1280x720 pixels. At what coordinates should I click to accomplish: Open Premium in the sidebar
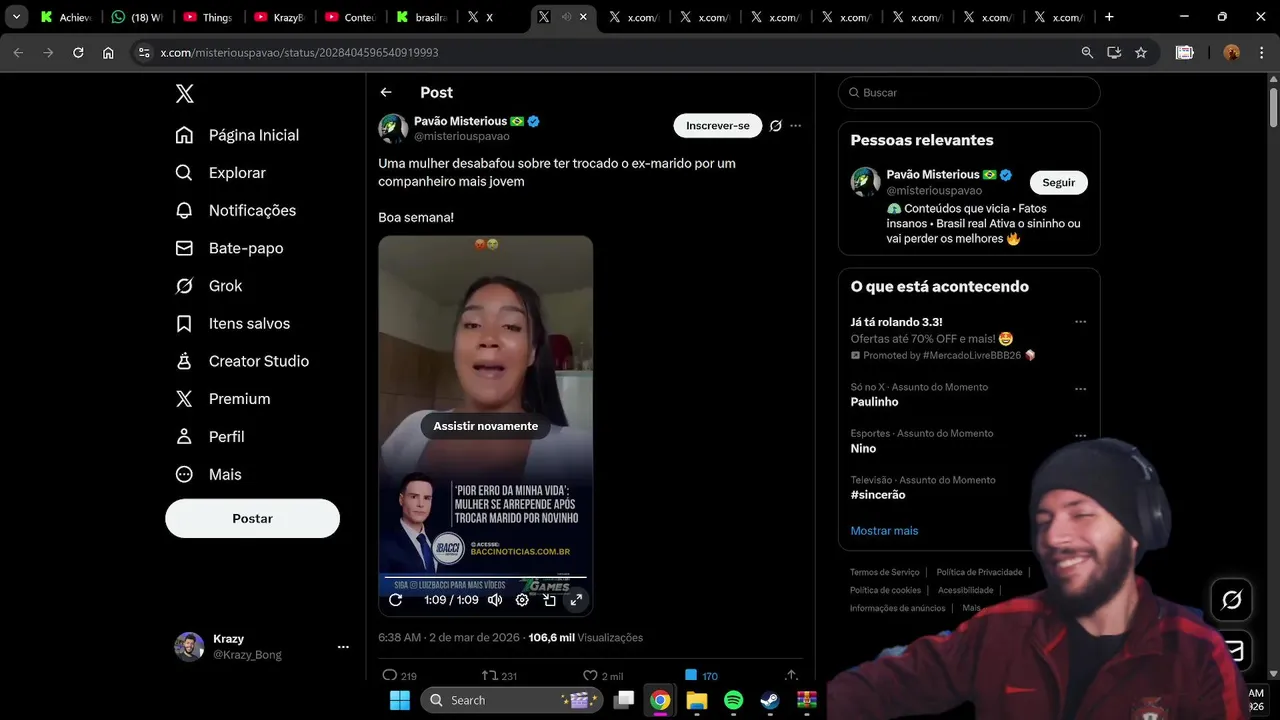point(222,399)
